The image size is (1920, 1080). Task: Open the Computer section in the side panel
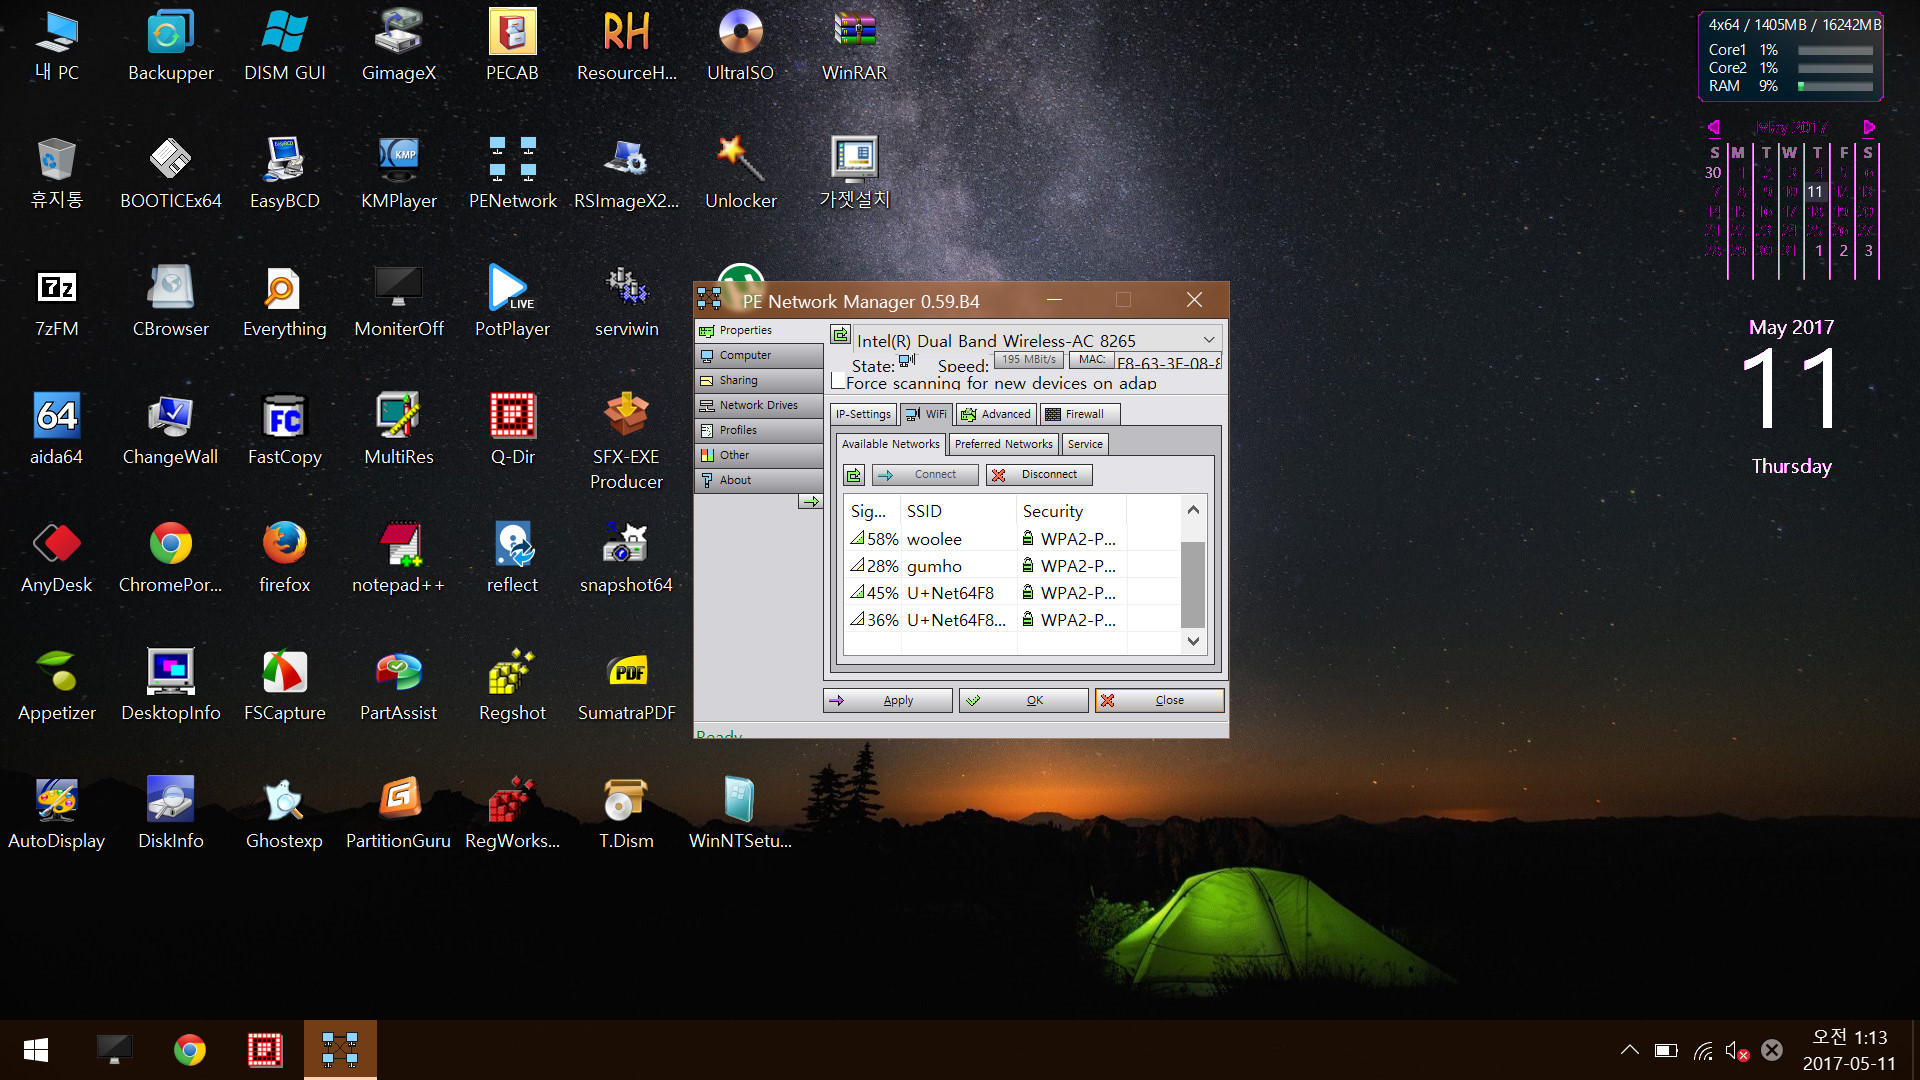(759, 355)
